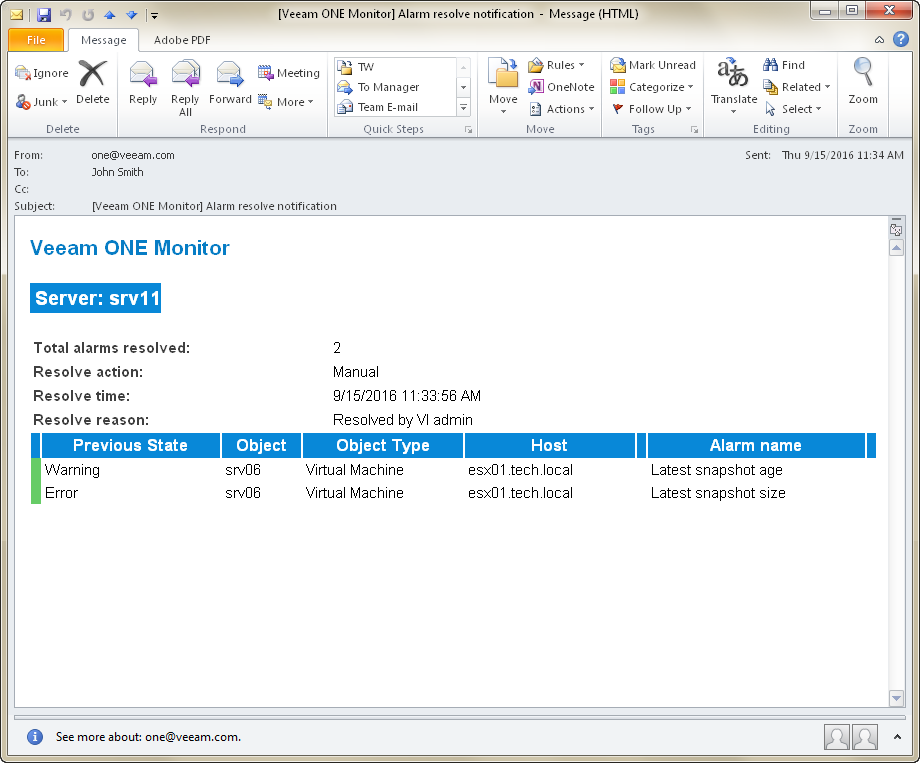This screenshot has width=920, height=763.
Task: Send message to OneNote
Action: click(562, 87)
